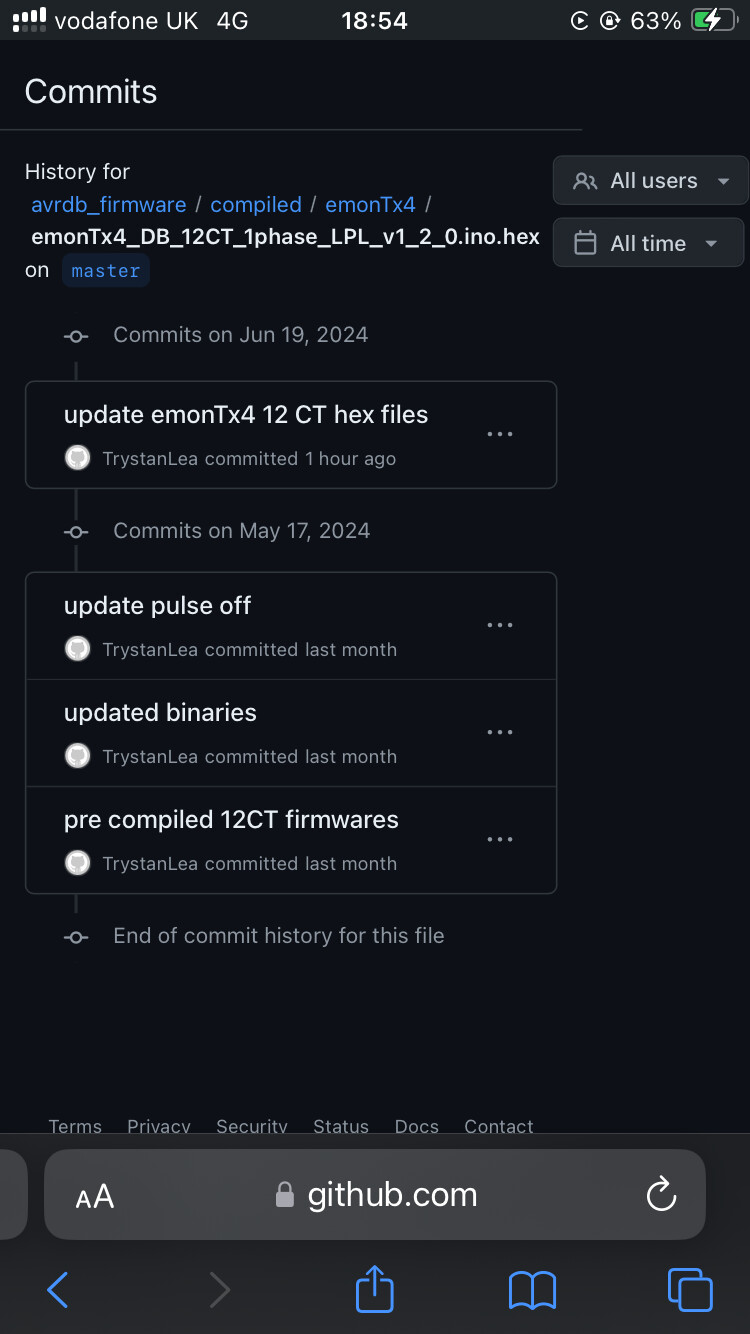Open Safari bookmarks book icon
The image size is (750, 1334).
[x=532, y=1290]
